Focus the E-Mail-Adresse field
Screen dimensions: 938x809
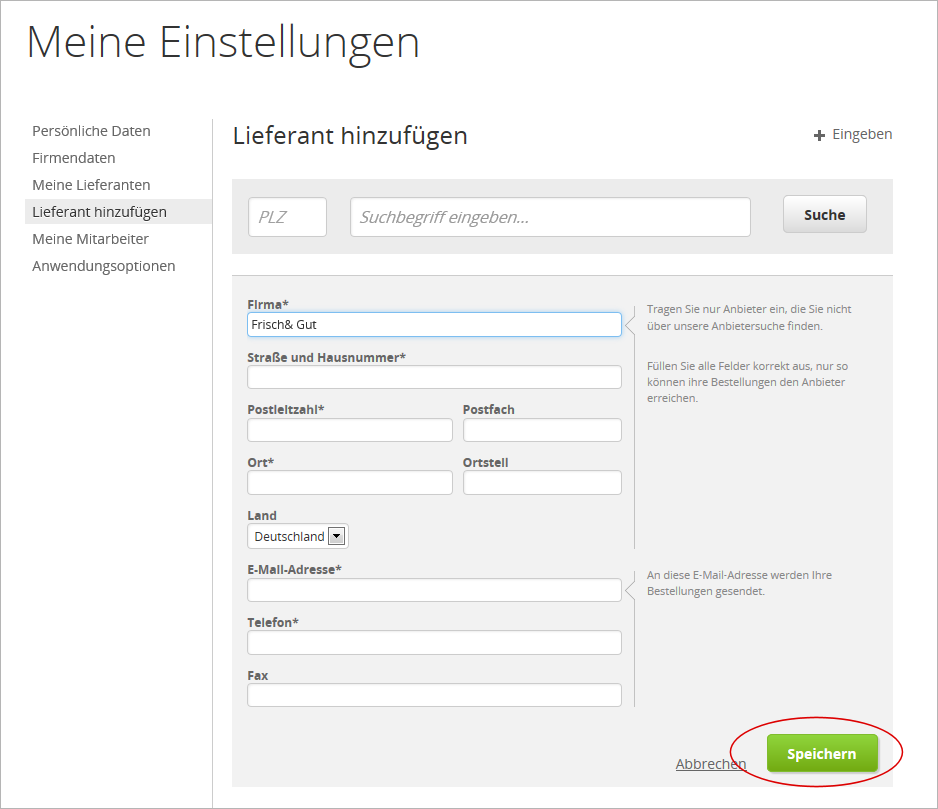(x=434, y=590)
